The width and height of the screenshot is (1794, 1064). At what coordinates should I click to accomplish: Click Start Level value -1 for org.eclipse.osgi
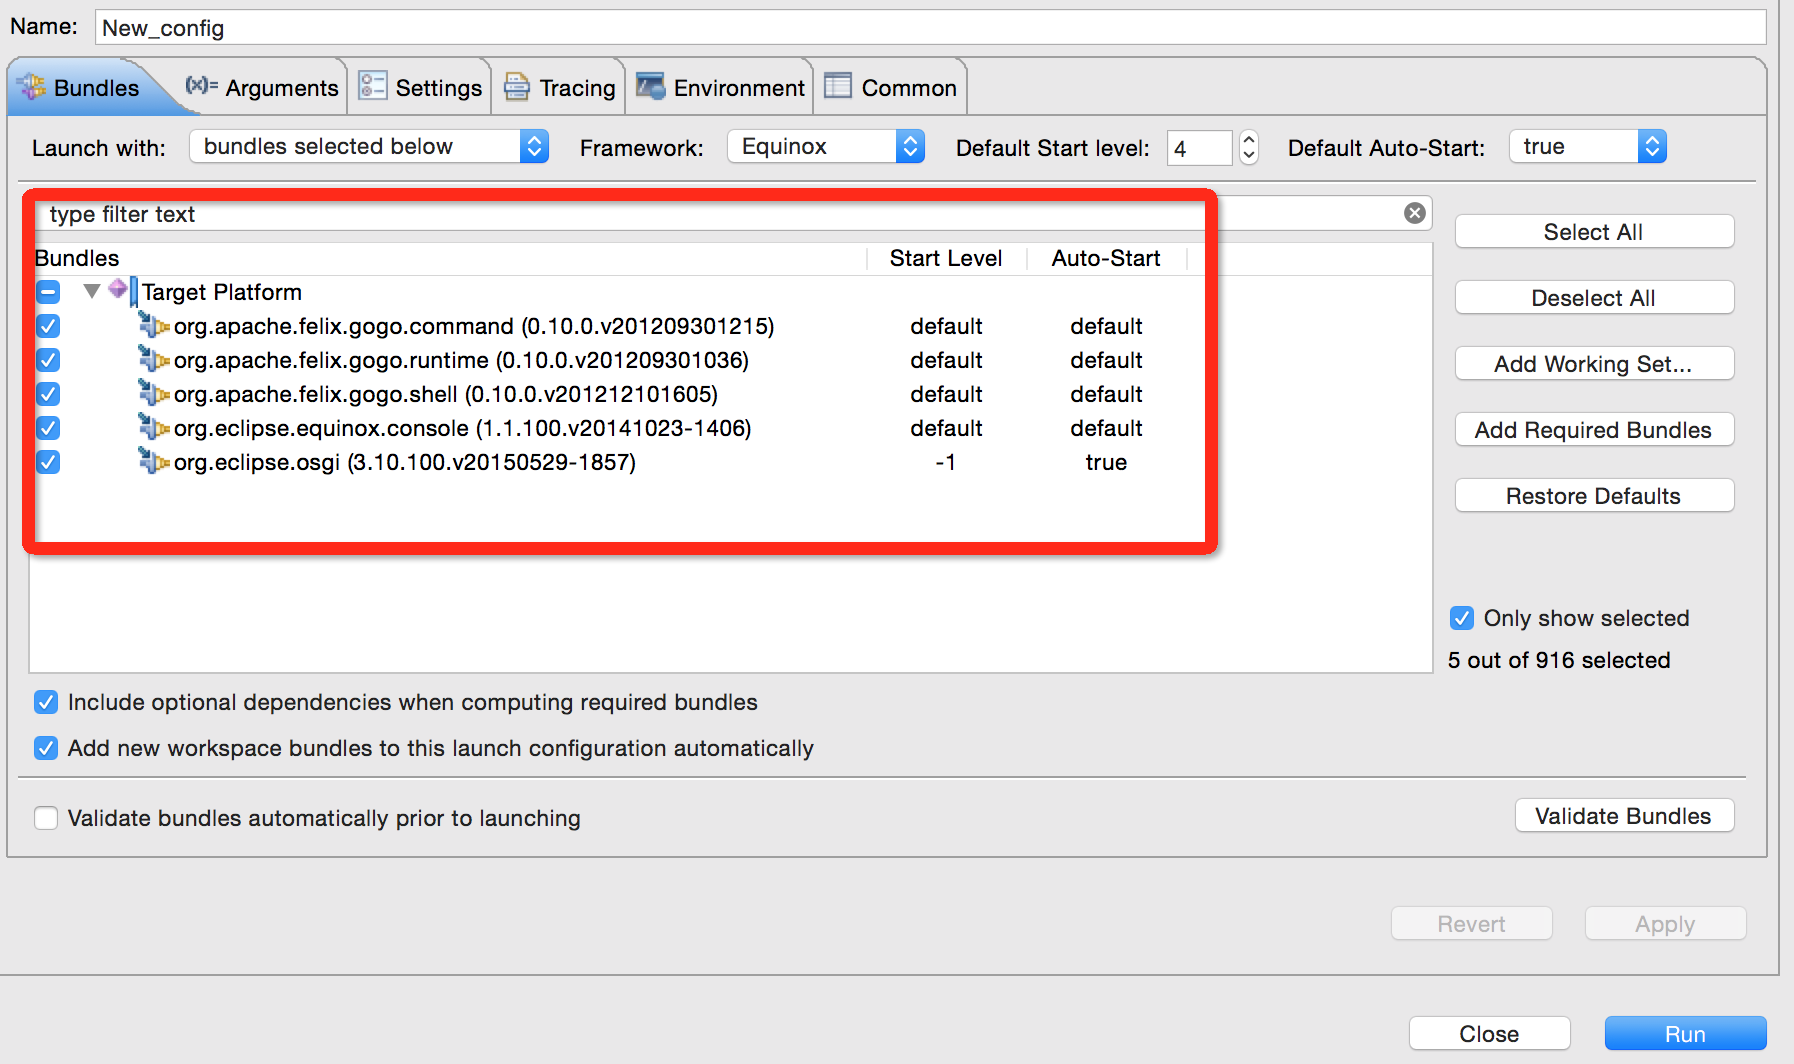pos(946,462)
